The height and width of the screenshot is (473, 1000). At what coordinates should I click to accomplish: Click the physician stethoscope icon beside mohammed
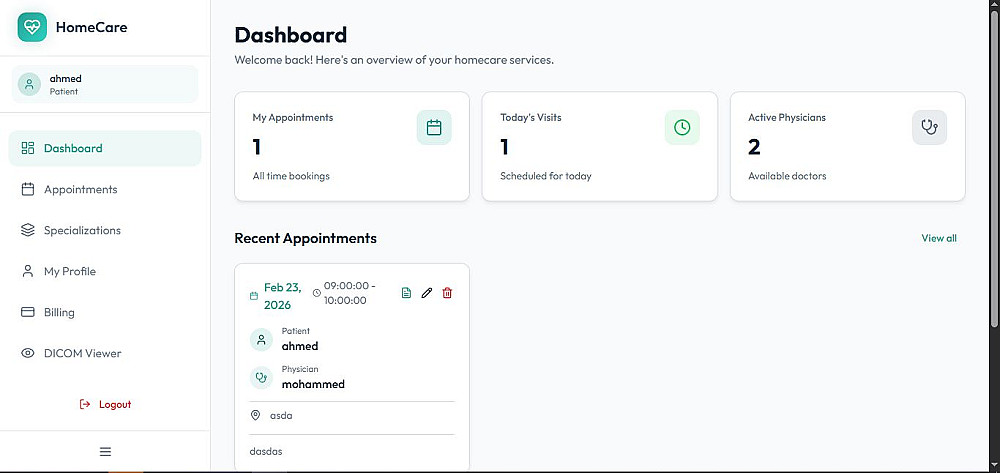(261, 378)
